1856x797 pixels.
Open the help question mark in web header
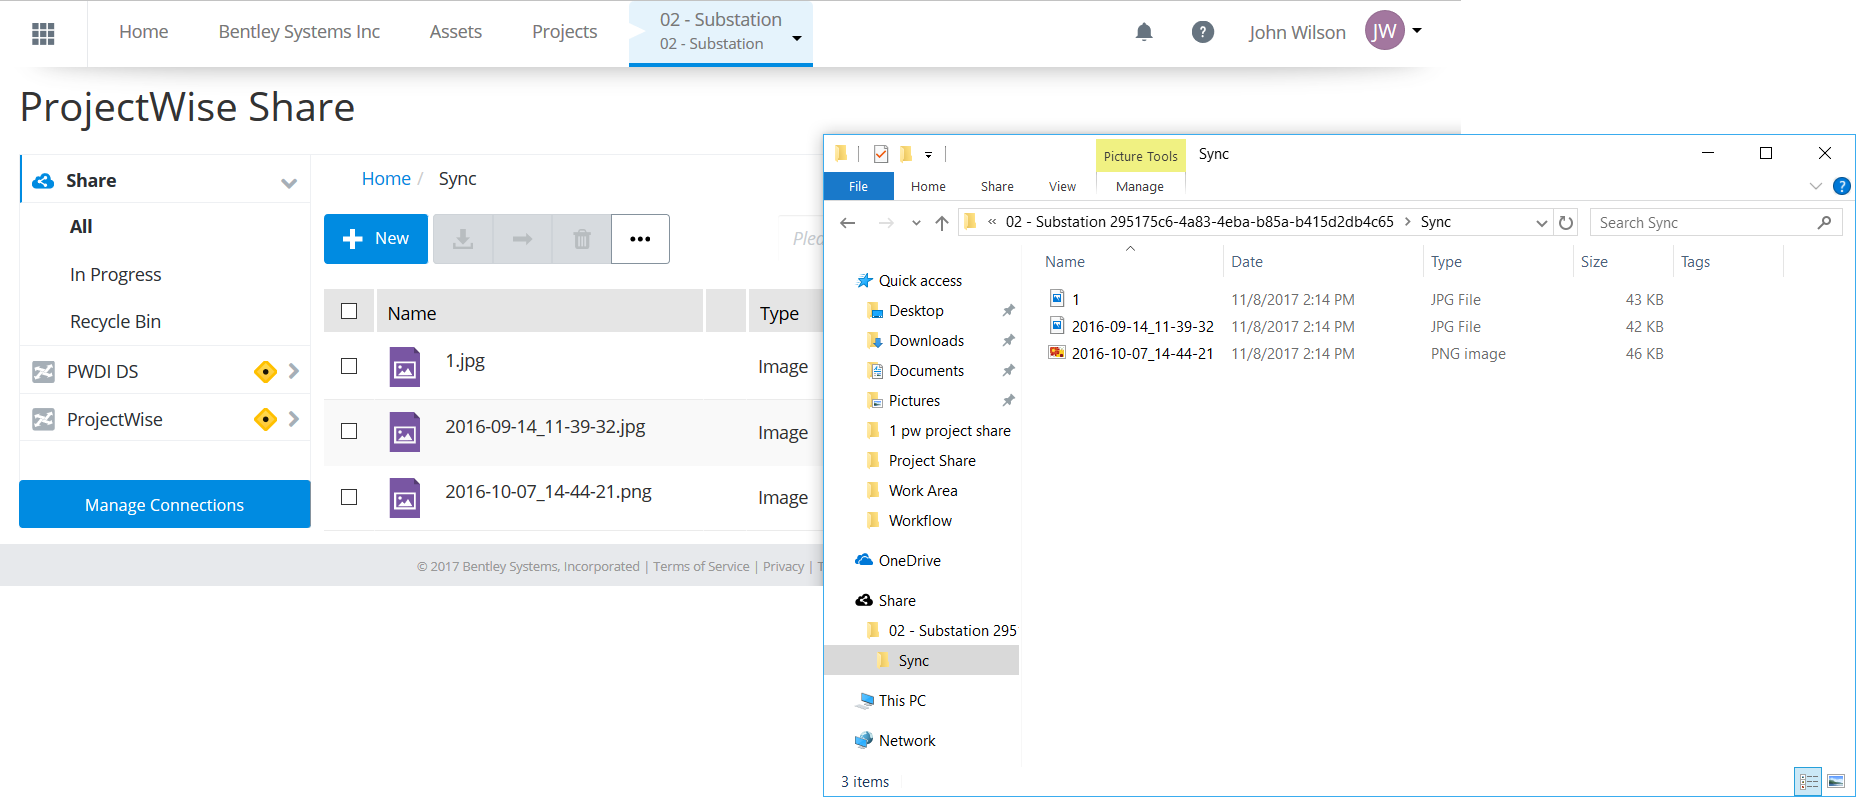(x=1202, y=32)
